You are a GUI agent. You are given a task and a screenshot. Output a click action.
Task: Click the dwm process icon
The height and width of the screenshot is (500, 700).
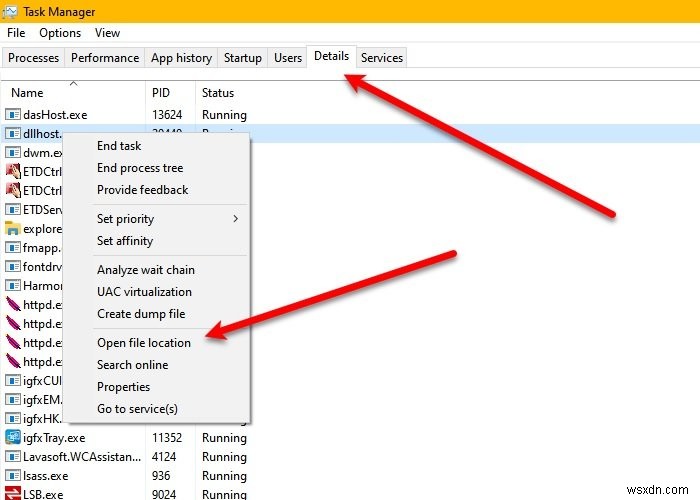click(13, 153)
